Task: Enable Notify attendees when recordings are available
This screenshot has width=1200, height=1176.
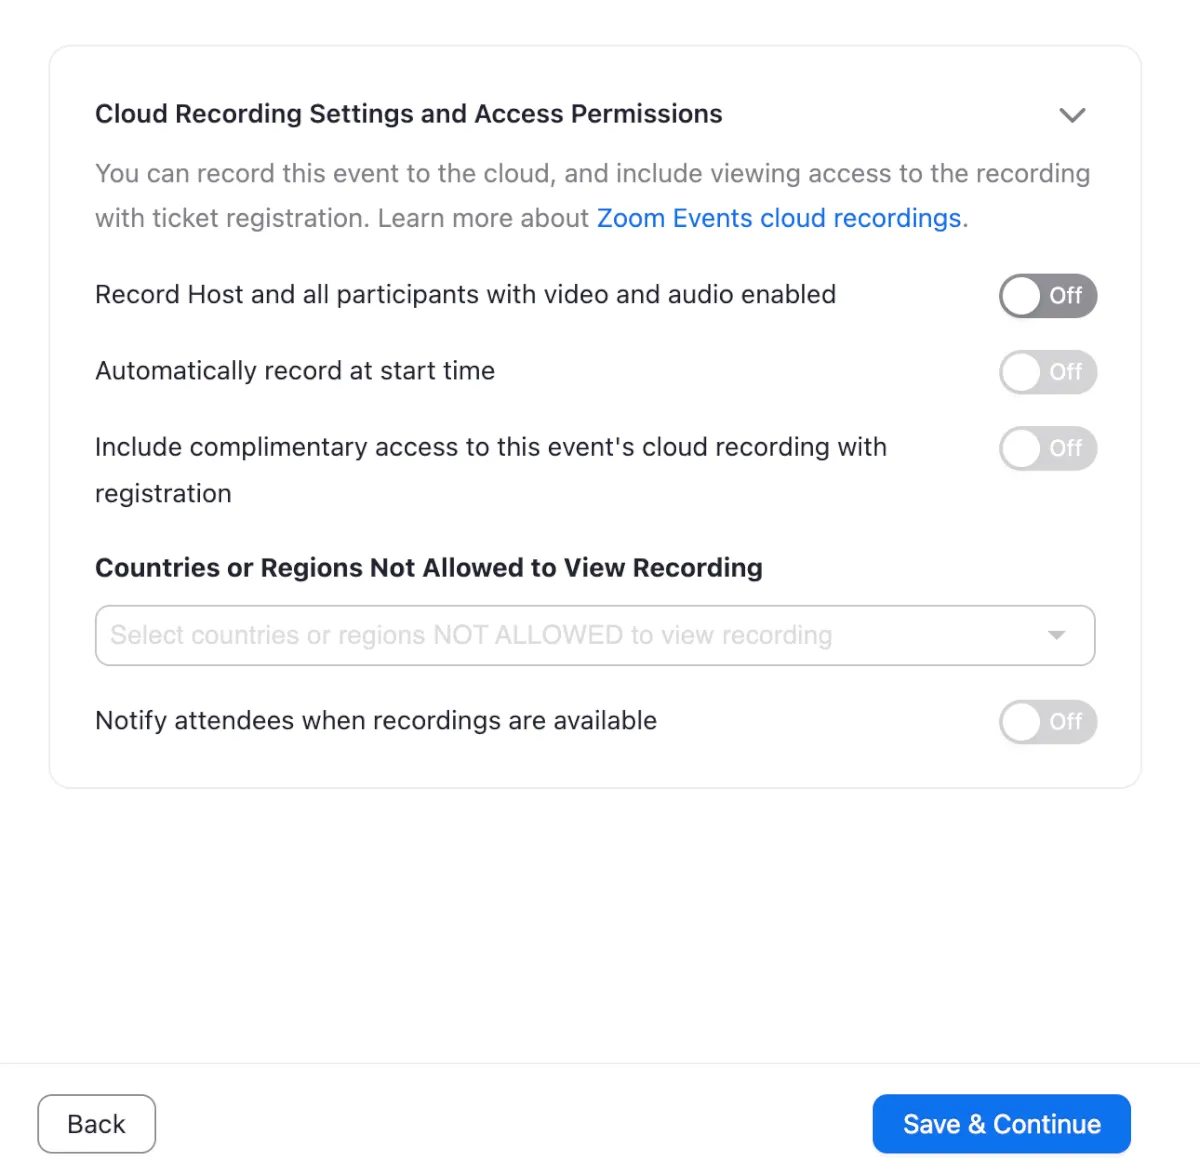Action: tap(1048, 722)
